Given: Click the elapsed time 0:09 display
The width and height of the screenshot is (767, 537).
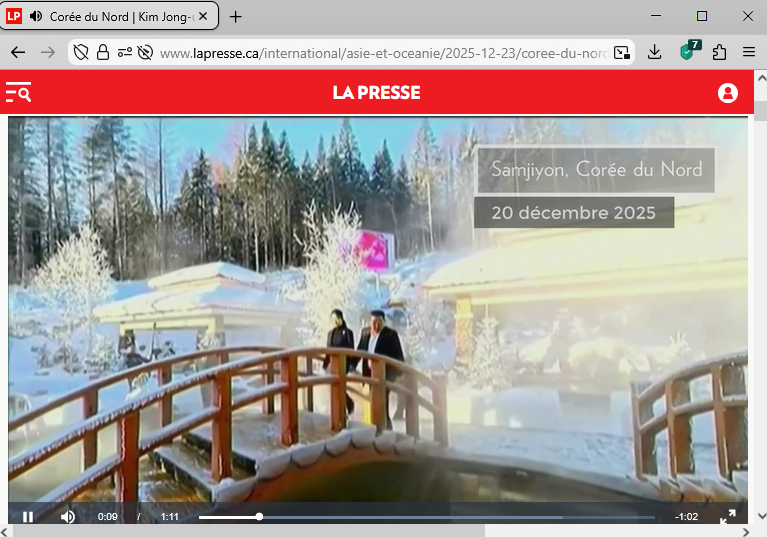Looking at the screenshot, I should click(x=108, y=516).
